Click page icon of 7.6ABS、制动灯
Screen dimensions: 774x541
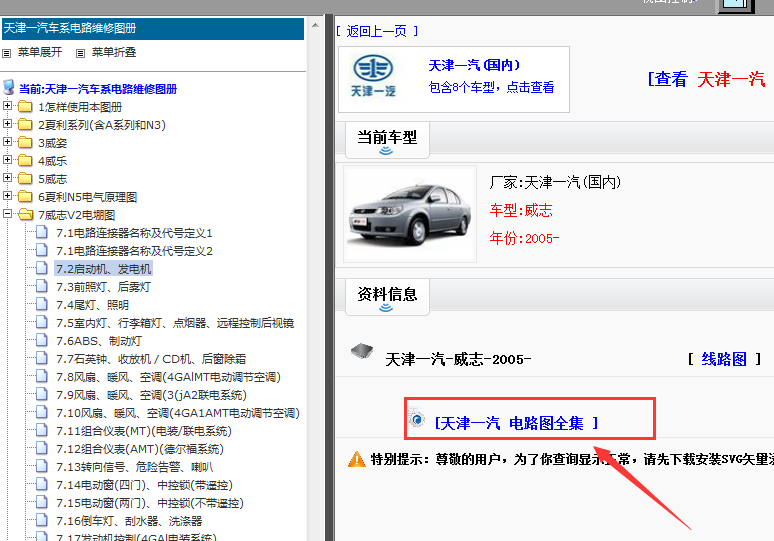click(x=42, y=340)
